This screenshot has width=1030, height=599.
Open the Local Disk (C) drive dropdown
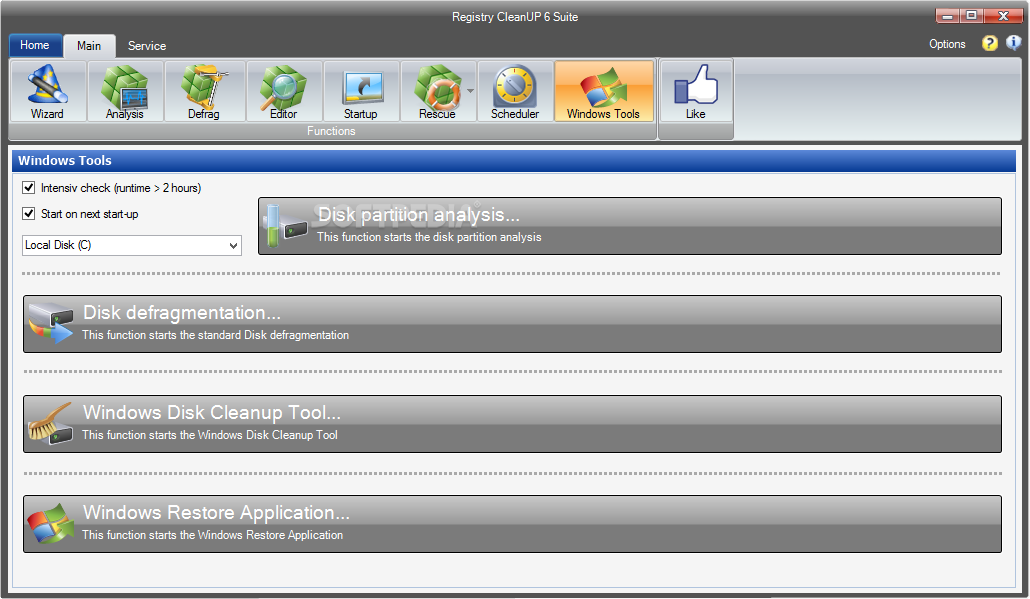[132, 245]
